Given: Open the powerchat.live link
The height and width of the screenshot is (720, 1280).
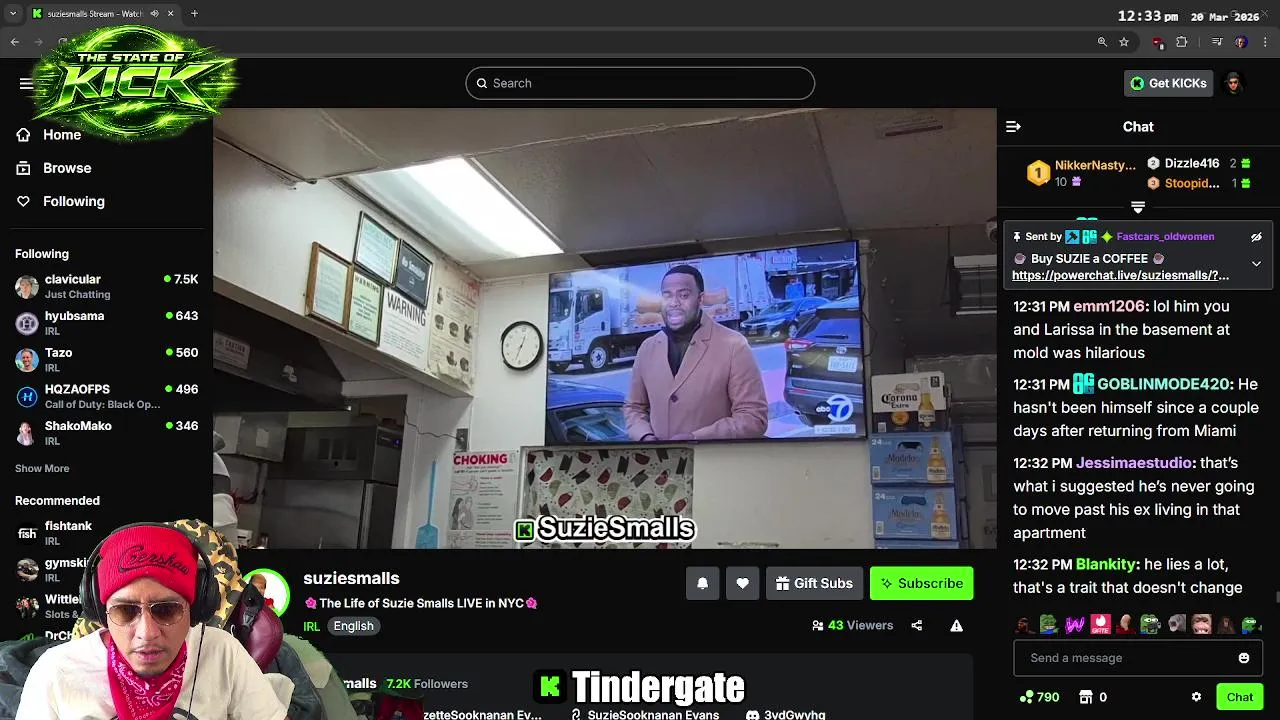Looking at the screenshot, I should click(x=1120, y=275).
